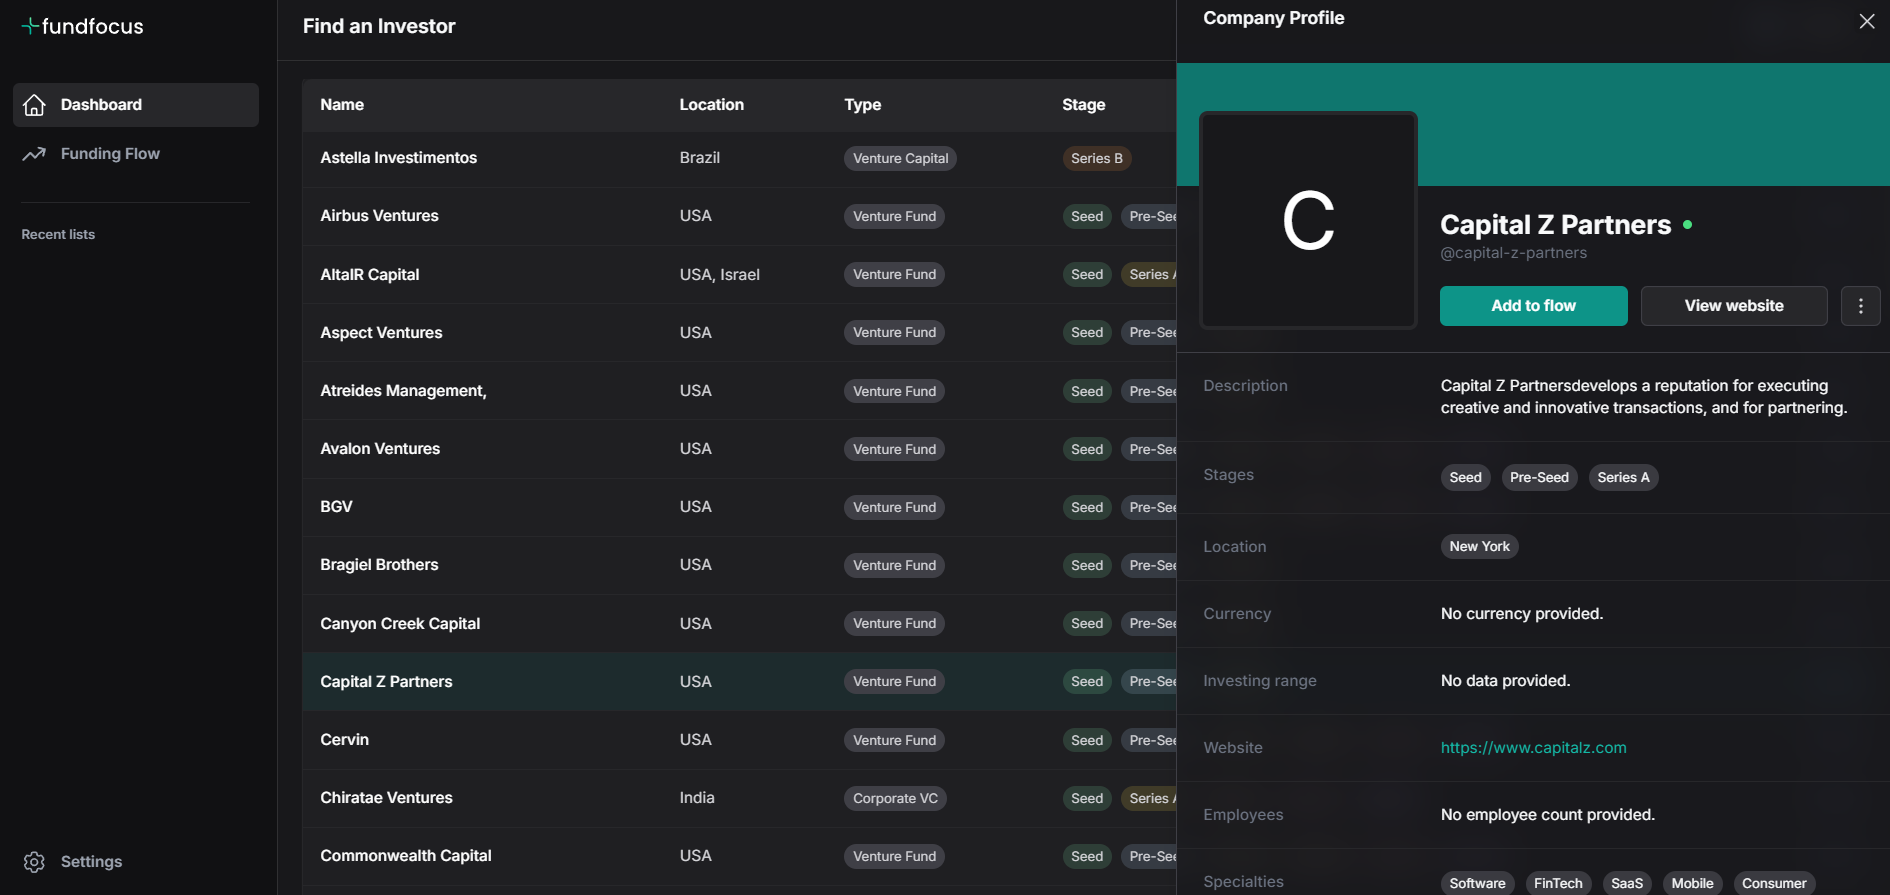Select the Astella Investimentos row

pos(398,158)
